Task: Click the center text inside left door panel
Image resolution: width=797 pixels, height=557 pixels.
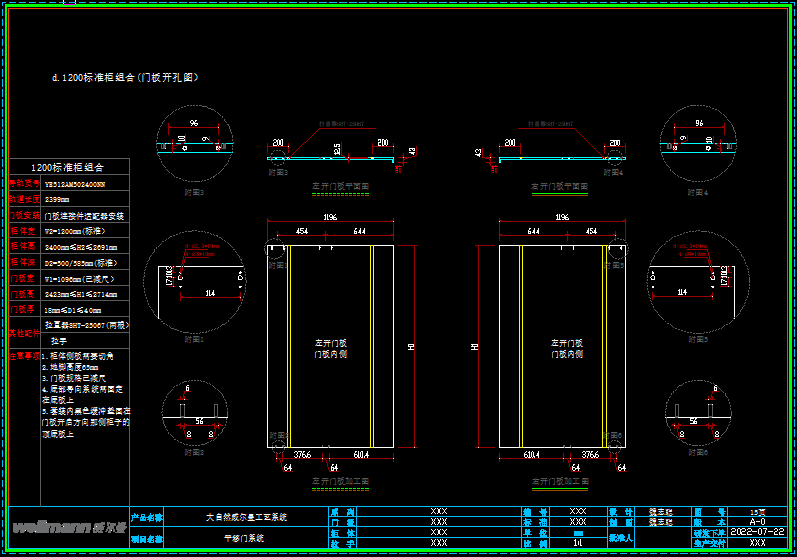Action: (330, 348)
